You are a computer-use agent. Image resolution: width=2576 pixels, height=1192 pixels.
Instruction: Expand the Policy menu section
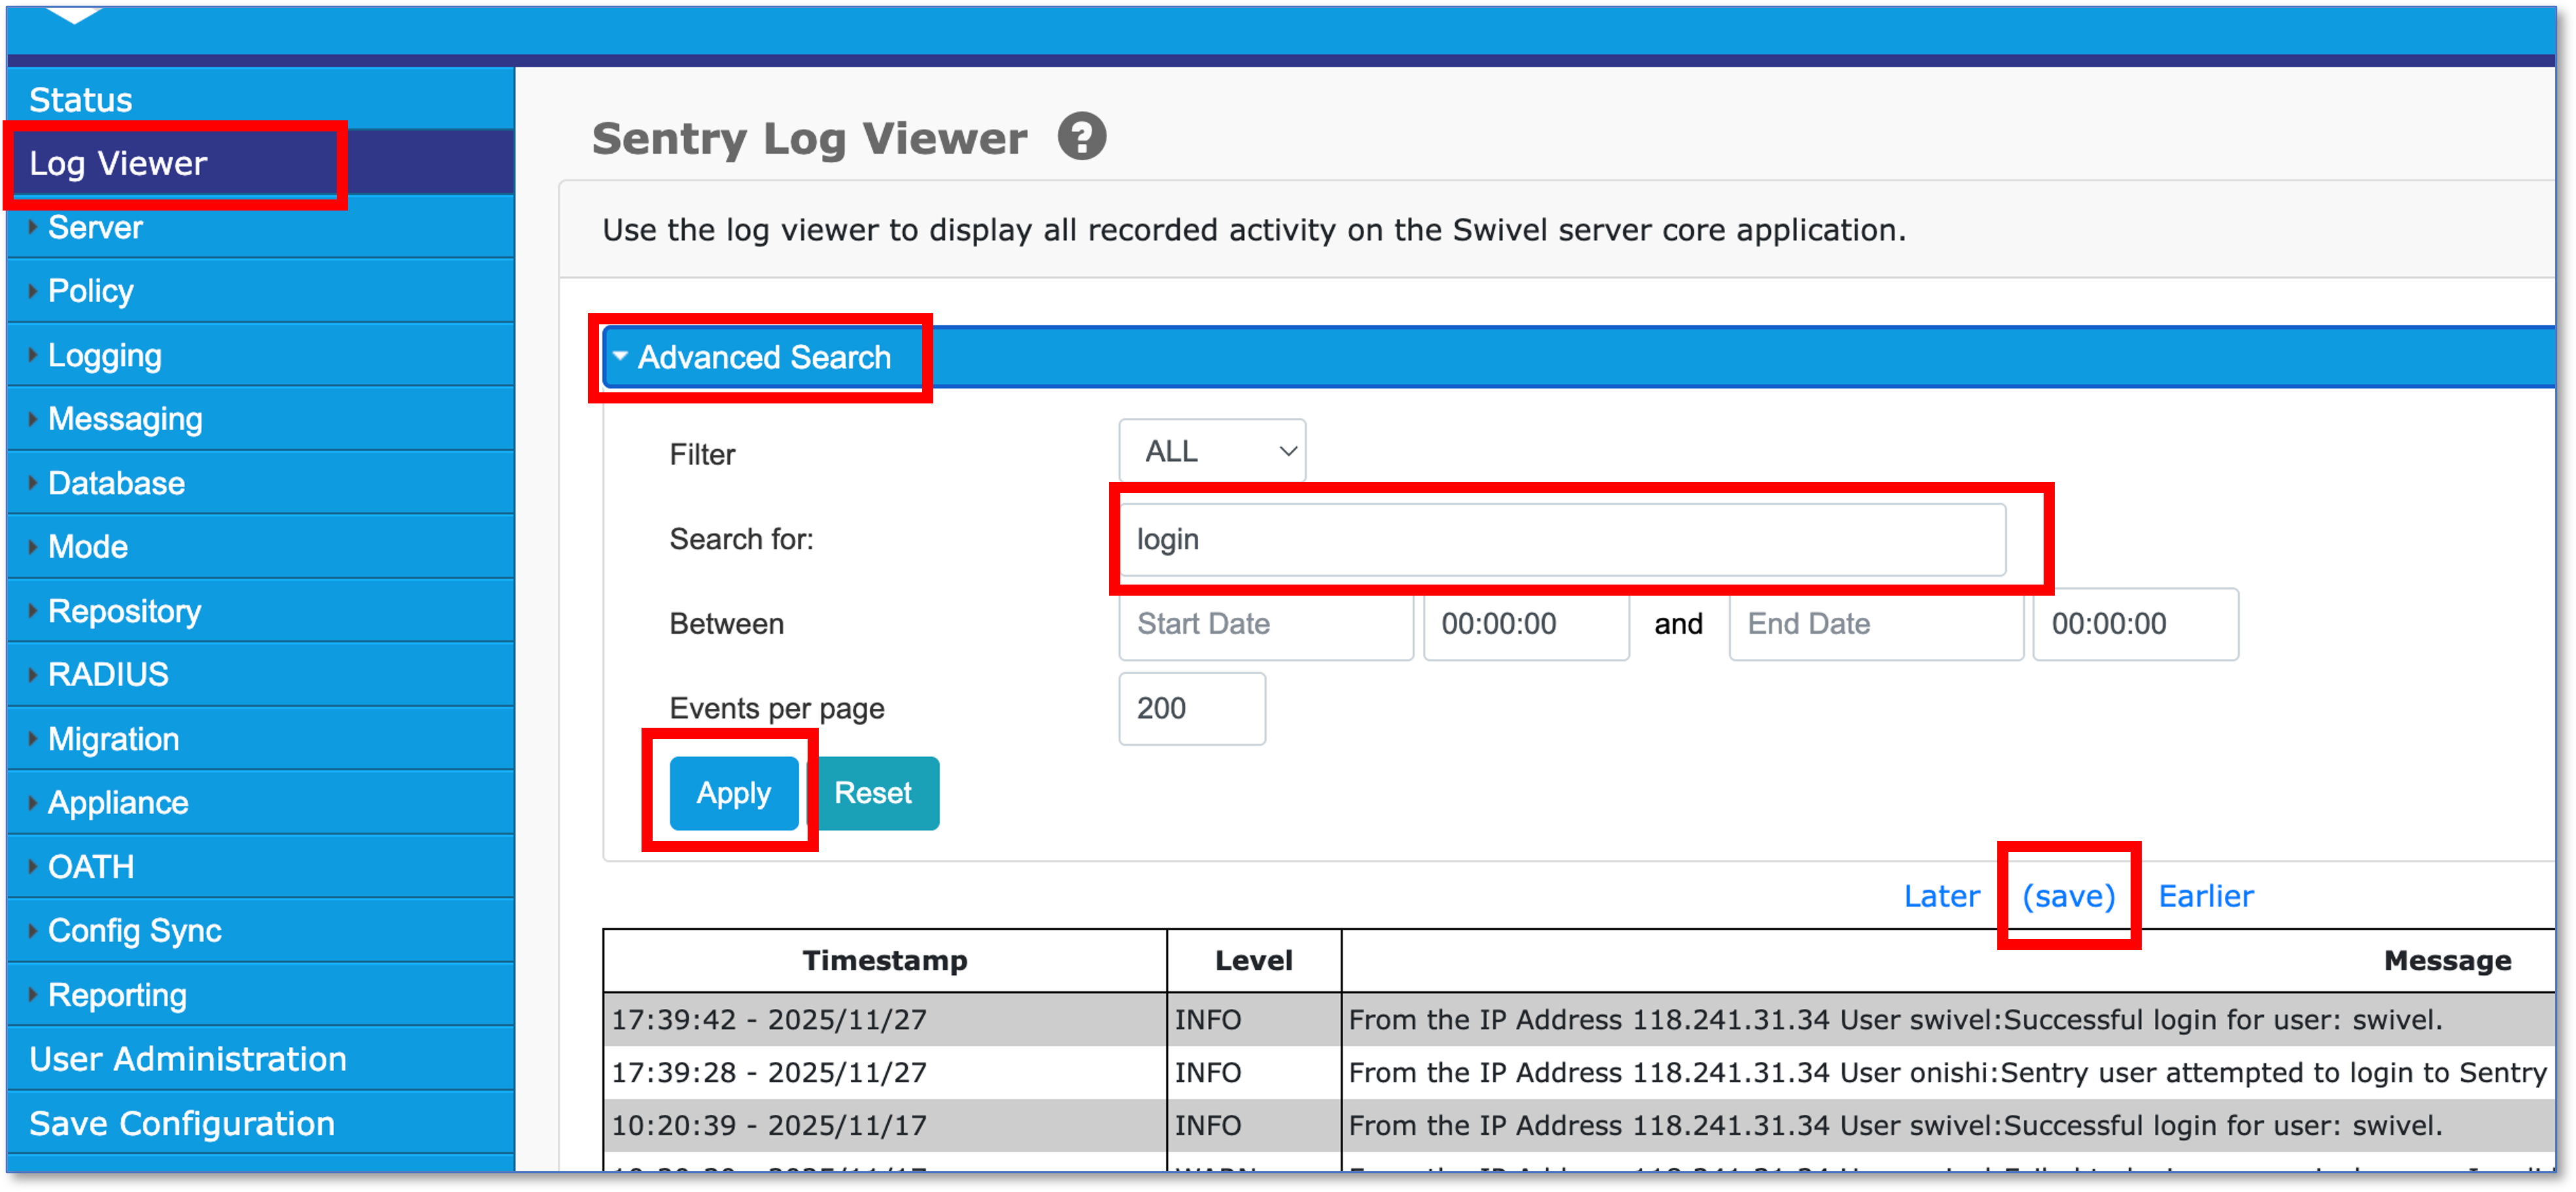pos(90,291)
